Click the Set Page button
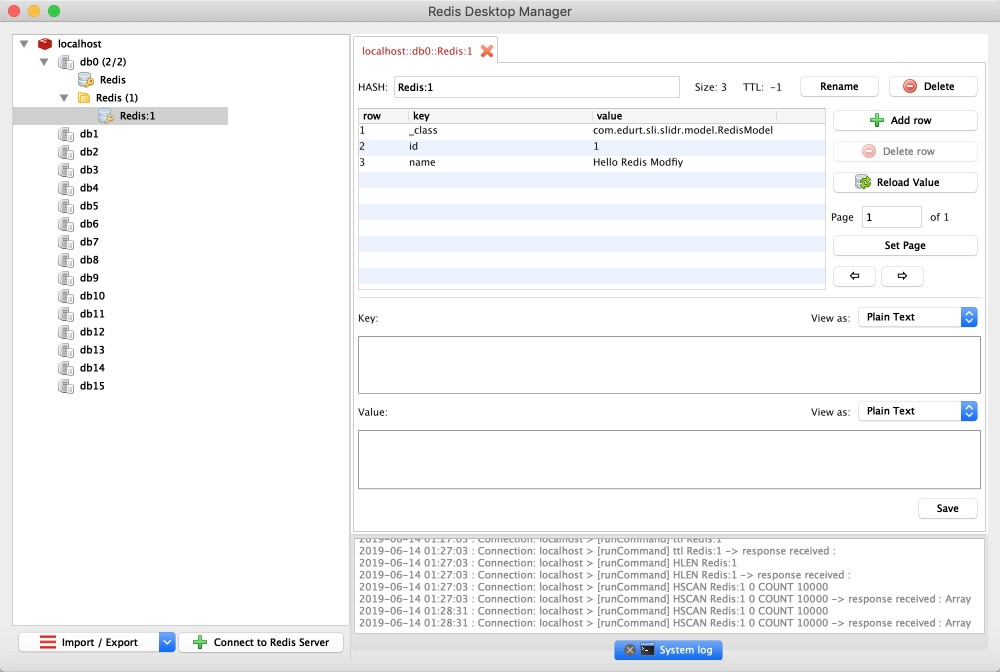The width and height of the screenshot is (1000, 672). [904, 245]
